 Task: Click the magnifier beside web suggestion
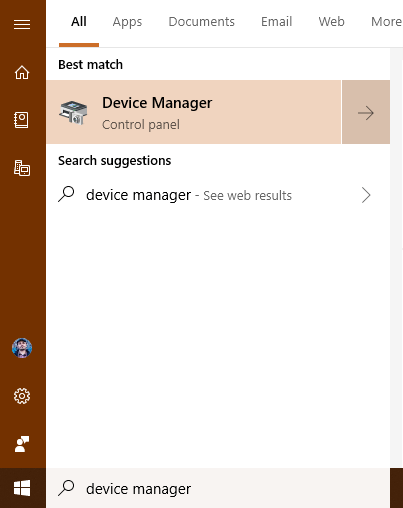click(66, 194)
